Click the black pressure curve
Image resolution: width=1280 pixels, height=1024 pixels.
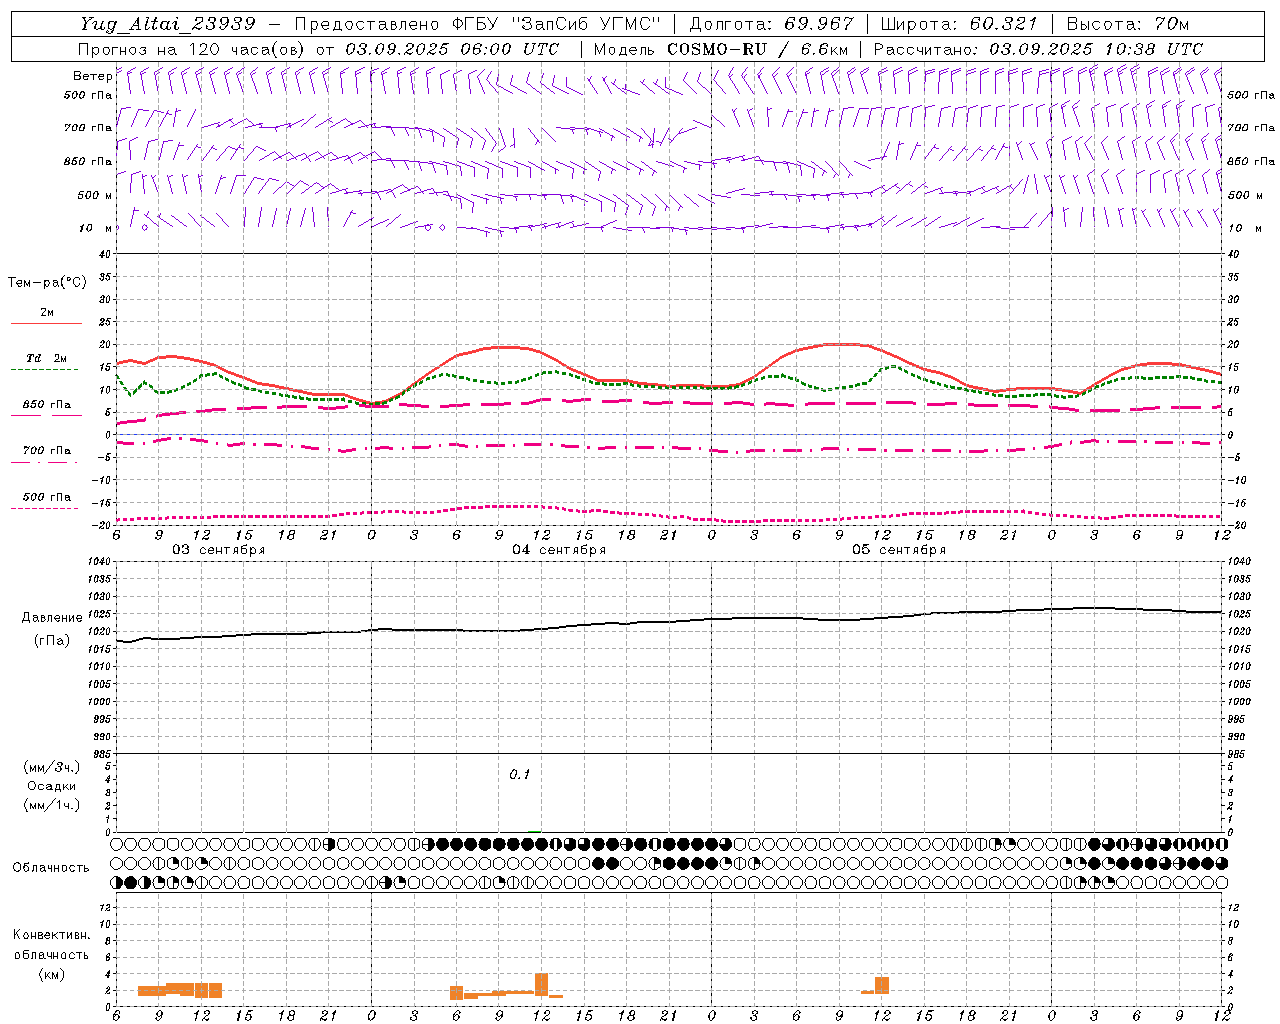click(670, 622)
